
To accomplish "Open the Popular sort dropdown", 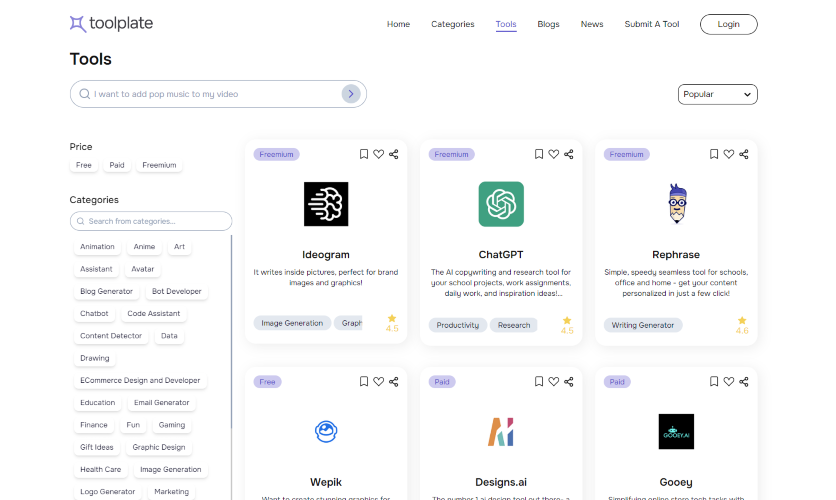I will click(x=717, y=94).
